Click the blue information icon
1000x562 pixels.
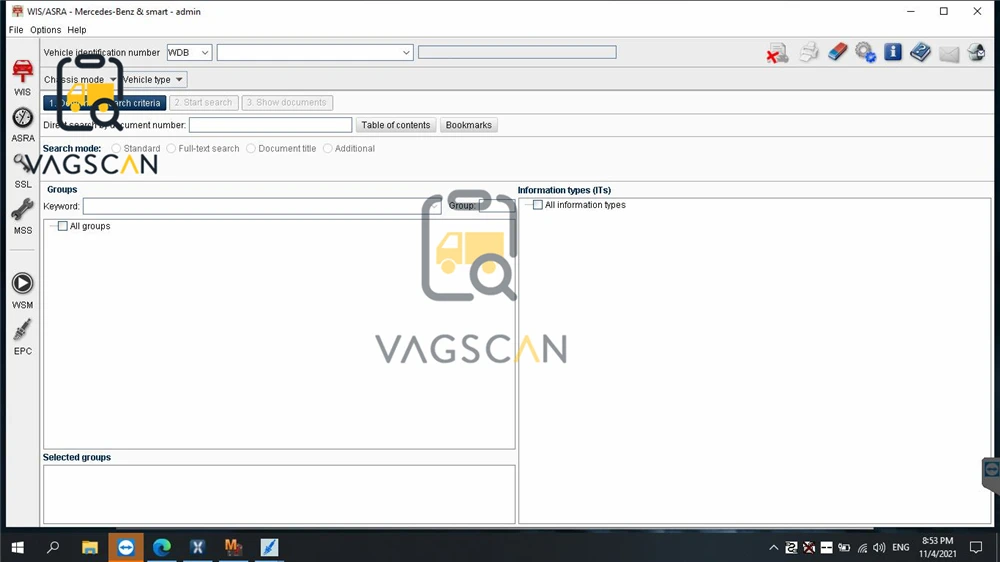tap(893, 52)
